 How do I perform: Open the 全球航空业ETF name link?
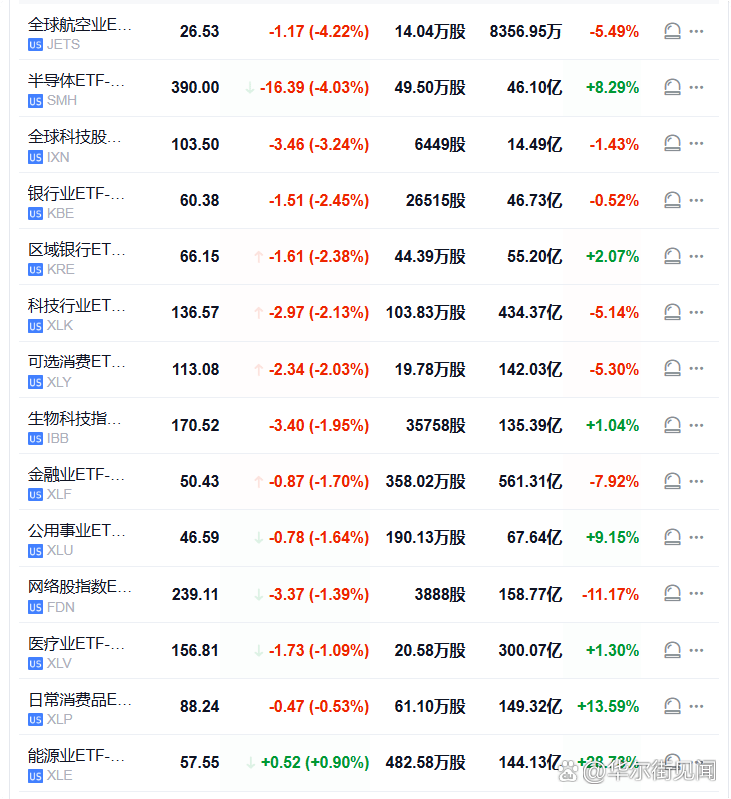click(79, 23)
